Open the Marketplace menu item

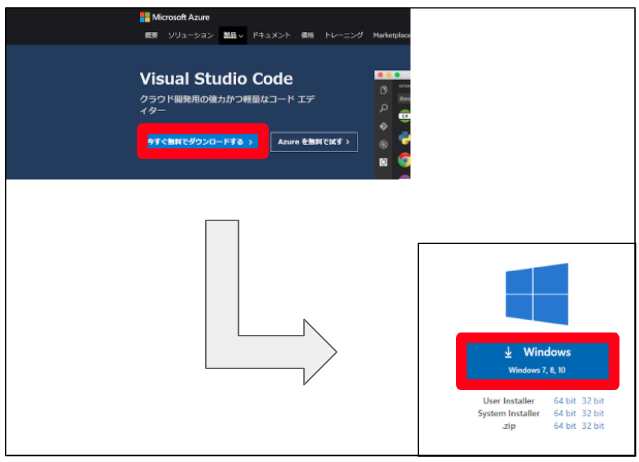click(x=391, y=35)
